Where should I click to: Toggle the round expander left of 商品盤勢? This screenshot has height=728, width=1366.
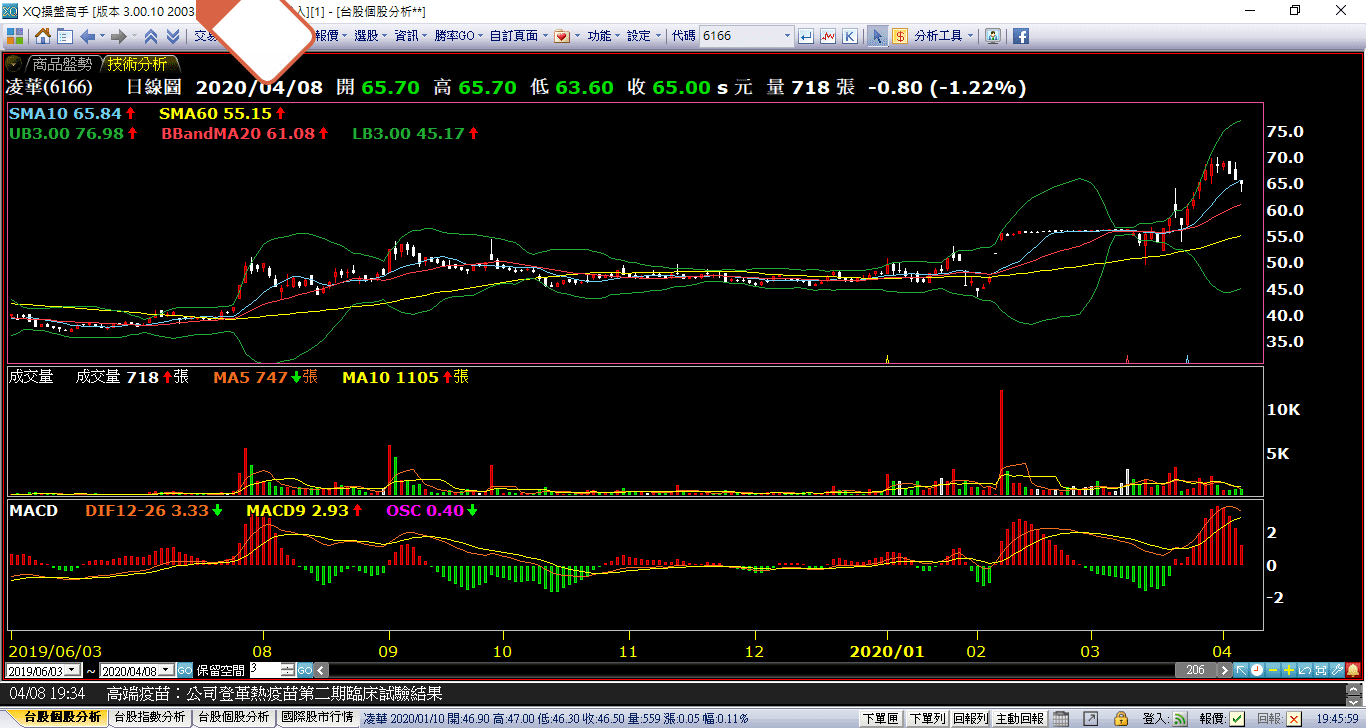14,63
